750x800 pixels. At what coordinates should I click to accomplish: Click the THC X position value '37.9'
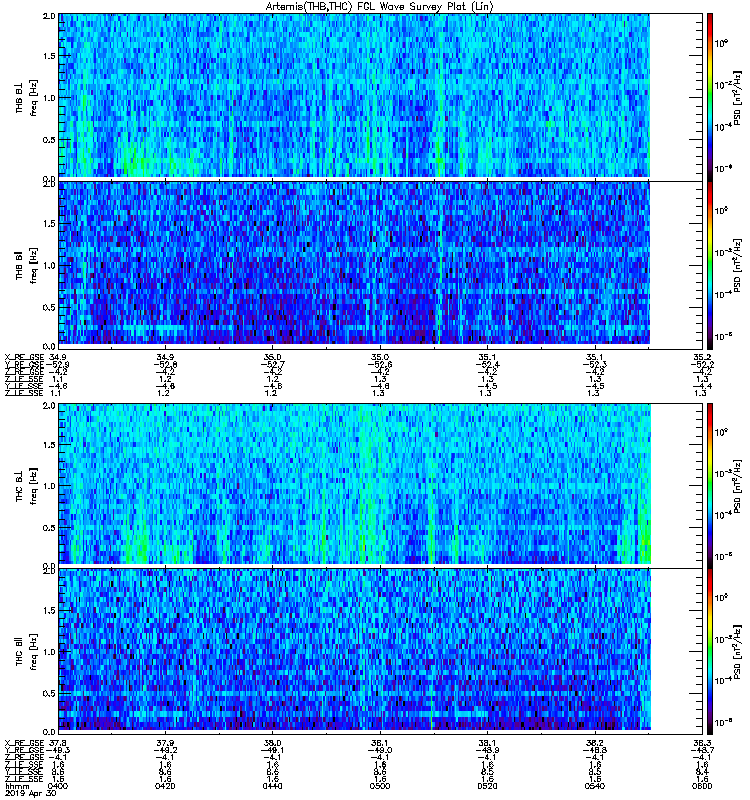pyautogui.click(x=165, y=743)
